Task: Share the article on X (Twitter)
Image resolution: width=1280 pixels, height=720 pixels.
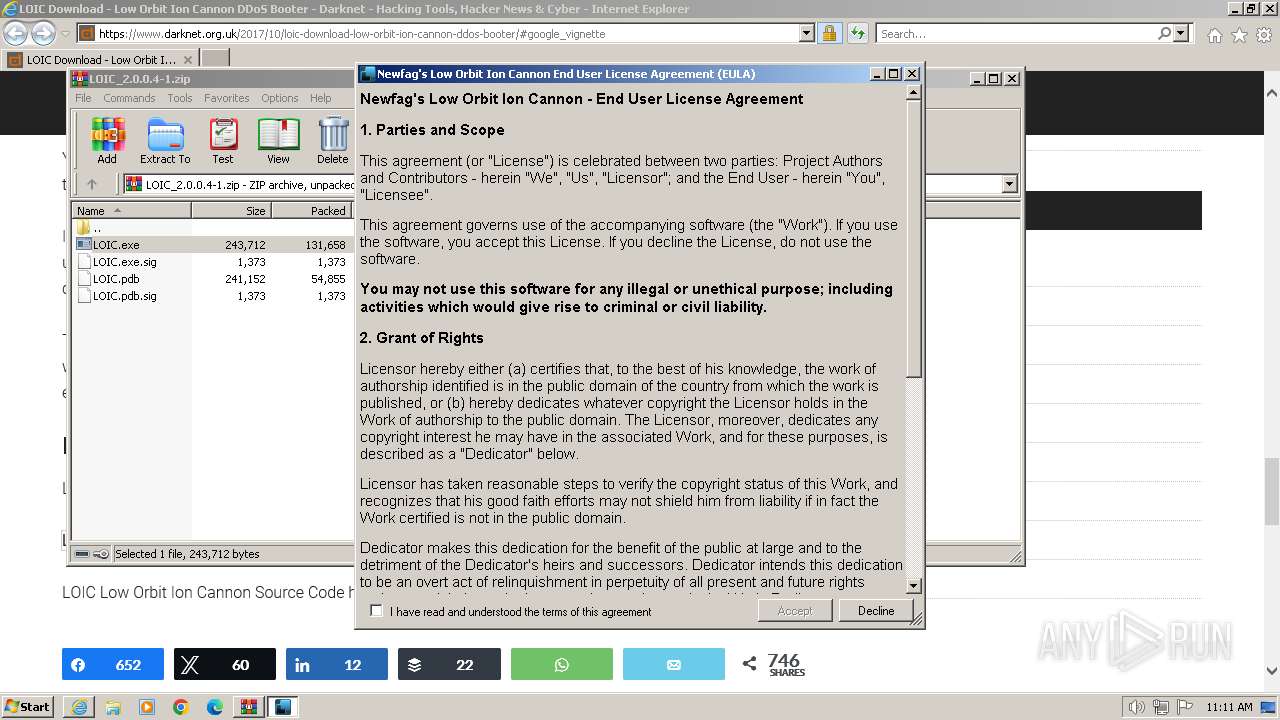Action: tap(225, 664)
